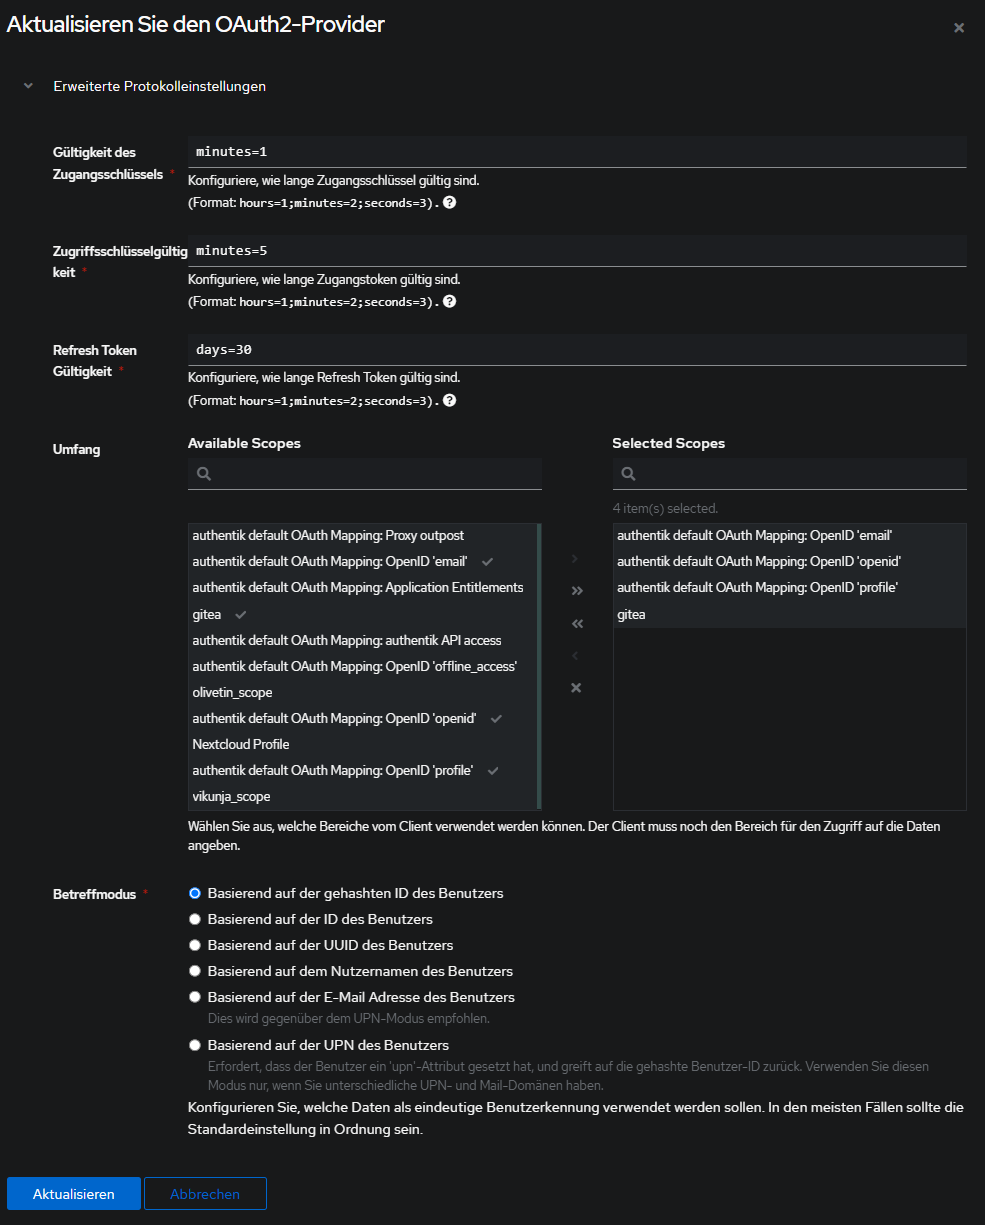Select 'olivetin_scope' in Available Scopes
The height and width of the screenshot is (1225, 985).
233,692
